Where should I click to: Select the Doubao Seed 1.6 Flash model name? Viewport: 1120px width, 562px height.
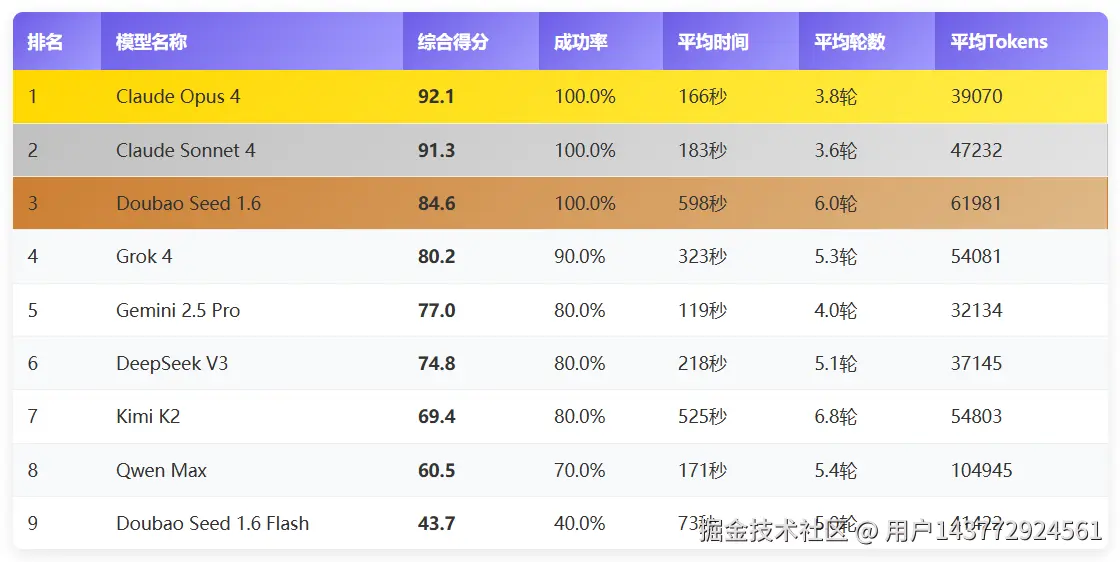click(x=213, y=523)
